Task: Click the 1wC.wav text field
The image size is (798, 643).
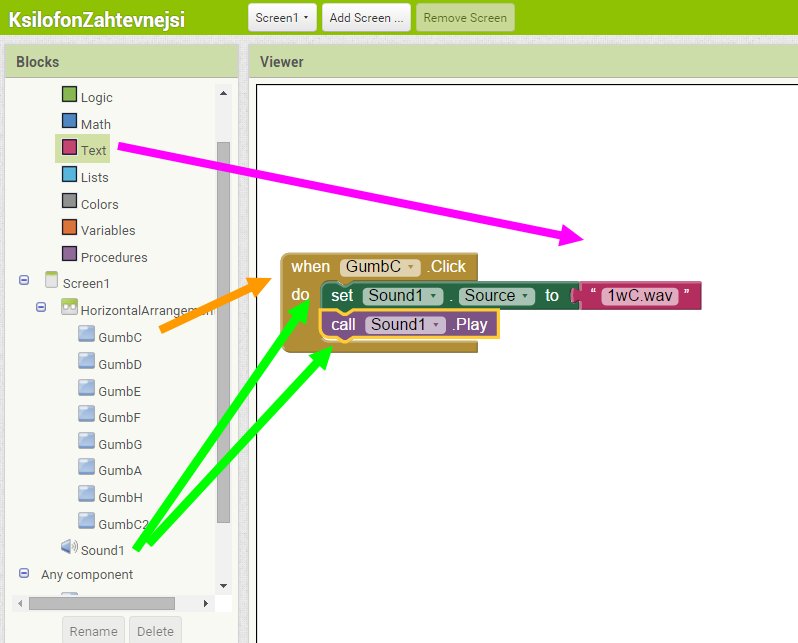Action: pos(641,296)
